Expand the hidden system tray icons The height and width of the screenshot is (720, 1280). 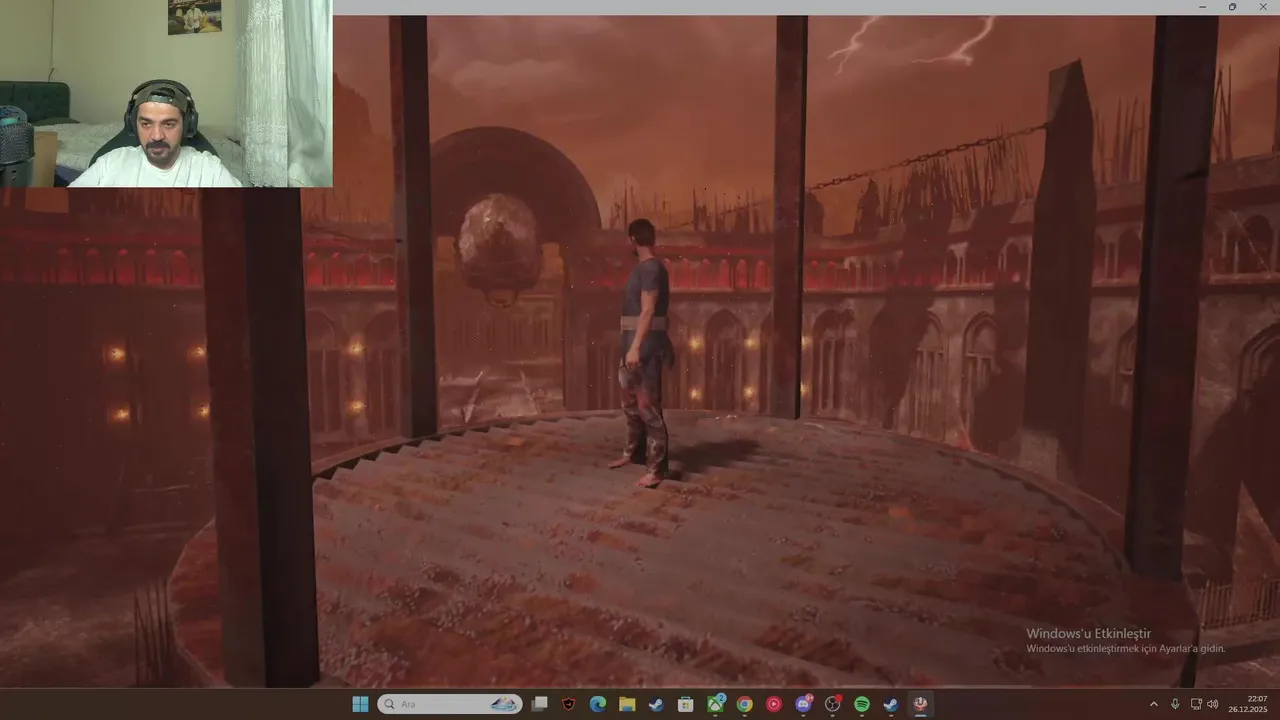coord(1154,704)
